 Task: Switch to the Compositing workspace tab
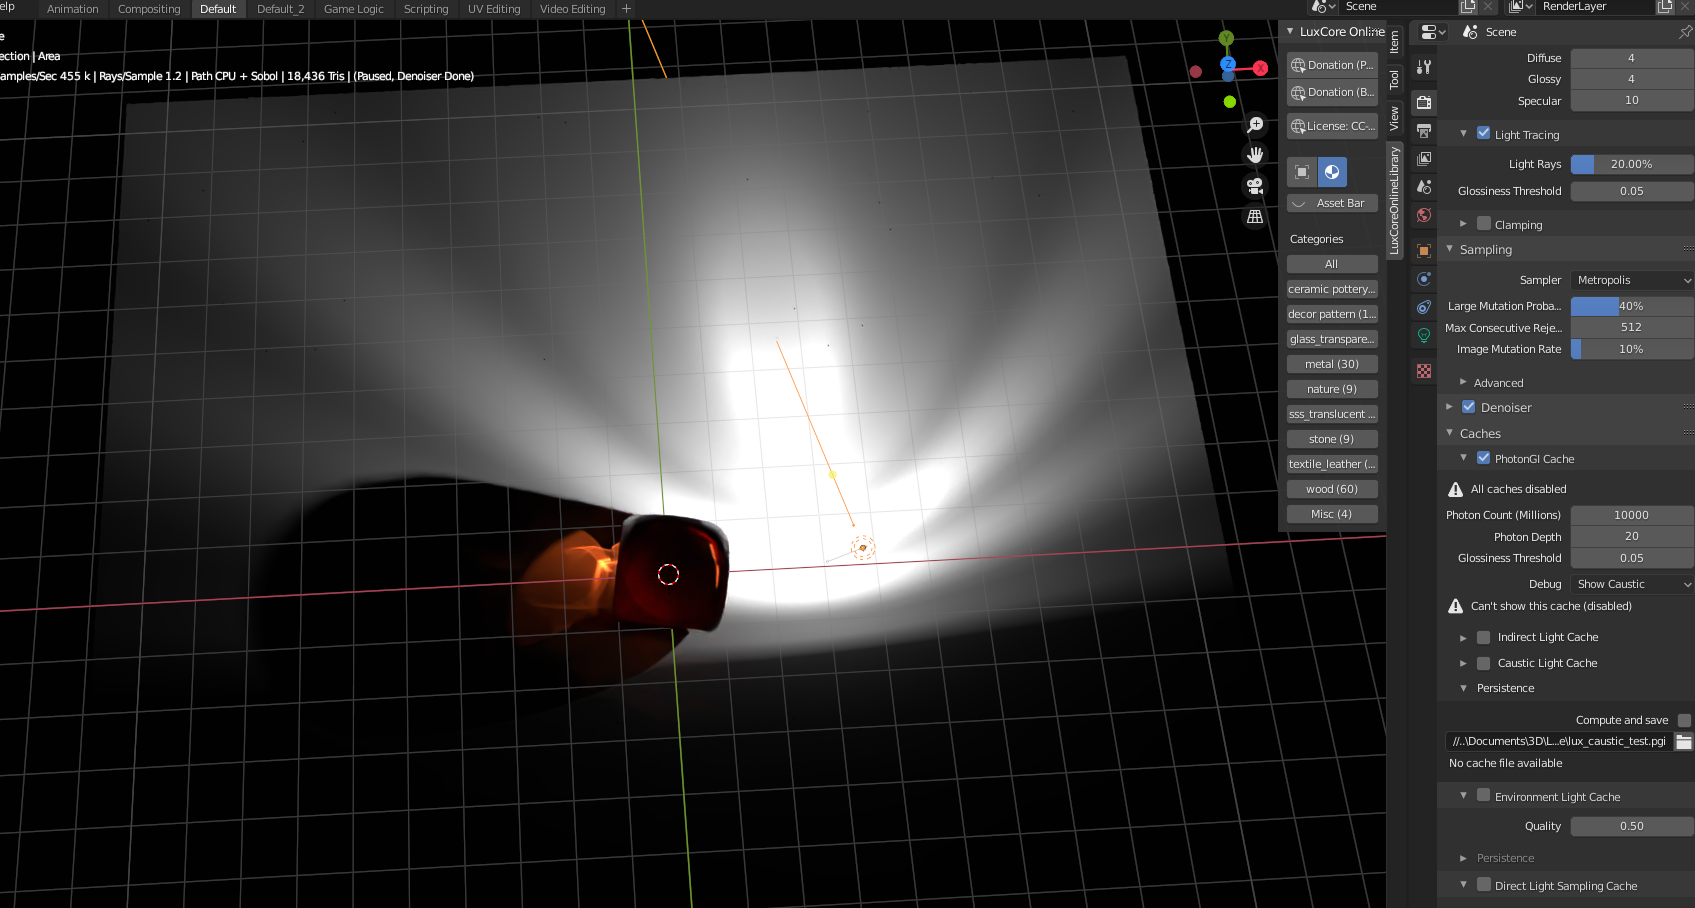click(149, 9)
